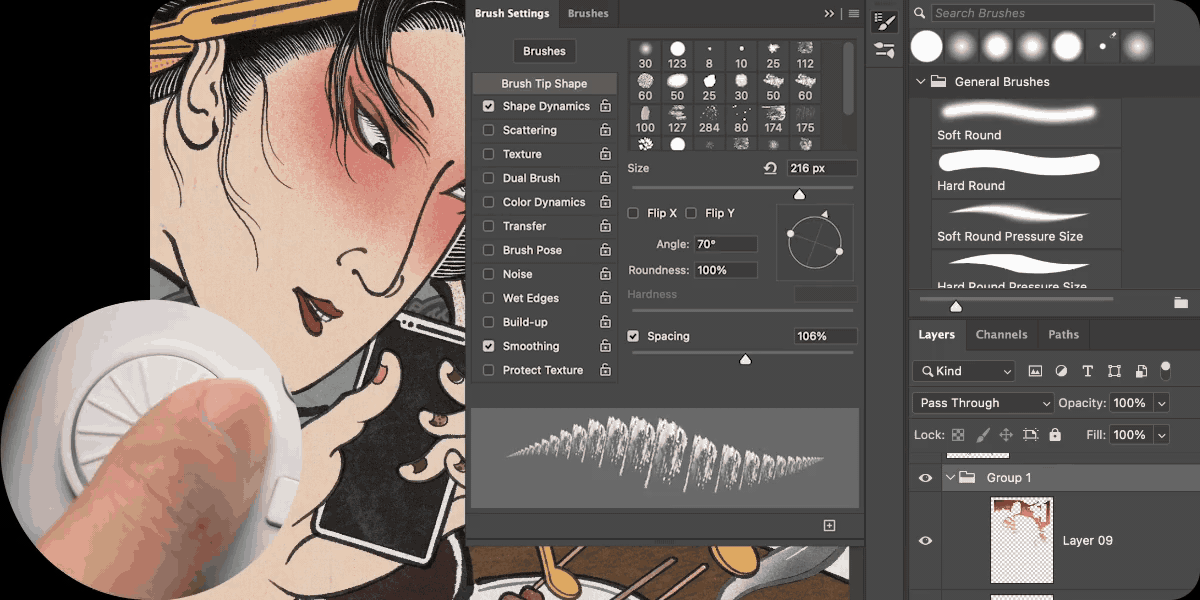Toggle layer filtering switch on or off
Viewport: 1200px width, 600px height.
pos(1165,370)
